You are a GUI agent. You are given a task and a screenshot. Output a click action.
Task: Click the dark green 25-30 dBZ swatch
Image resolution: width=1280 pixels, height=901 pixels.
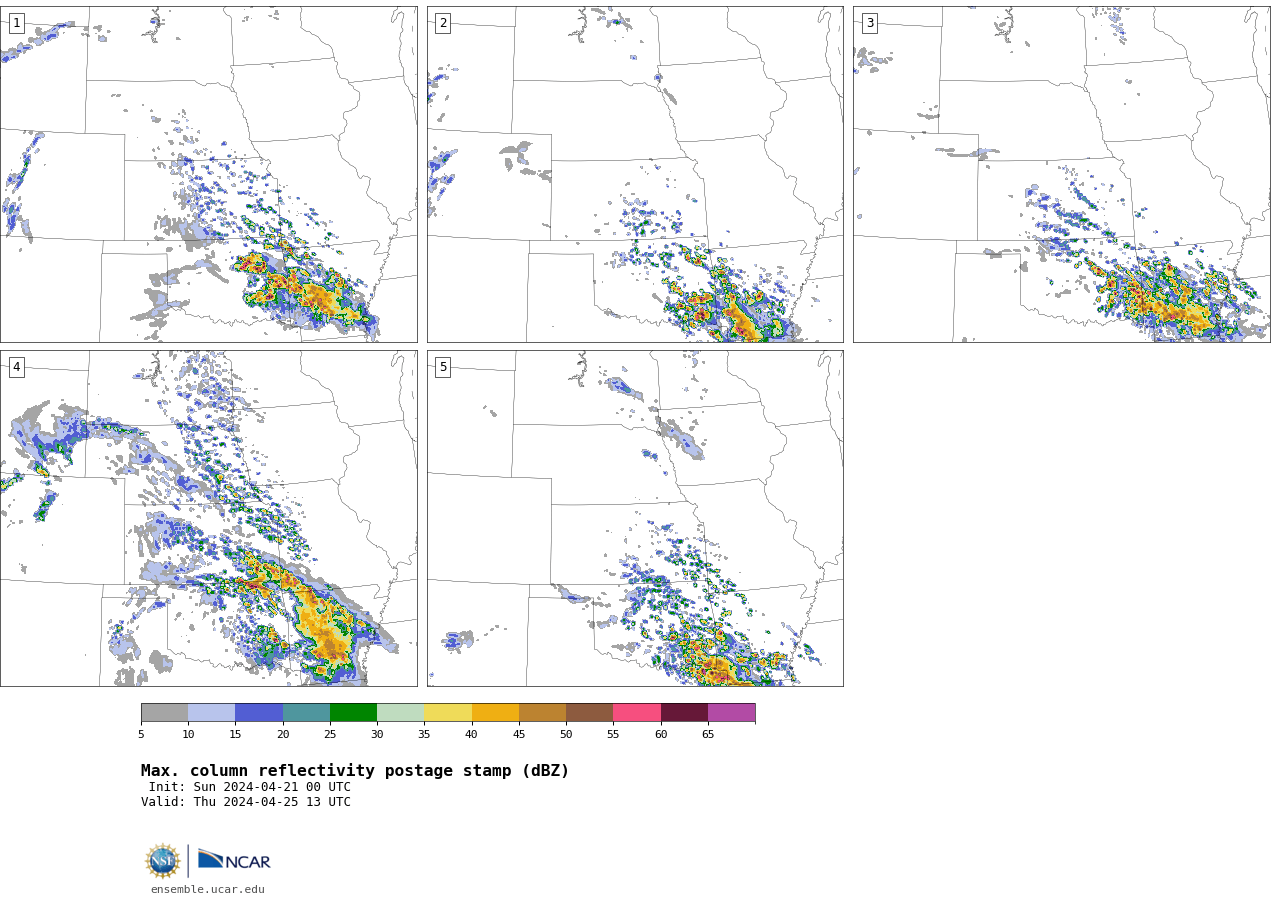click(x=353, y=713)
